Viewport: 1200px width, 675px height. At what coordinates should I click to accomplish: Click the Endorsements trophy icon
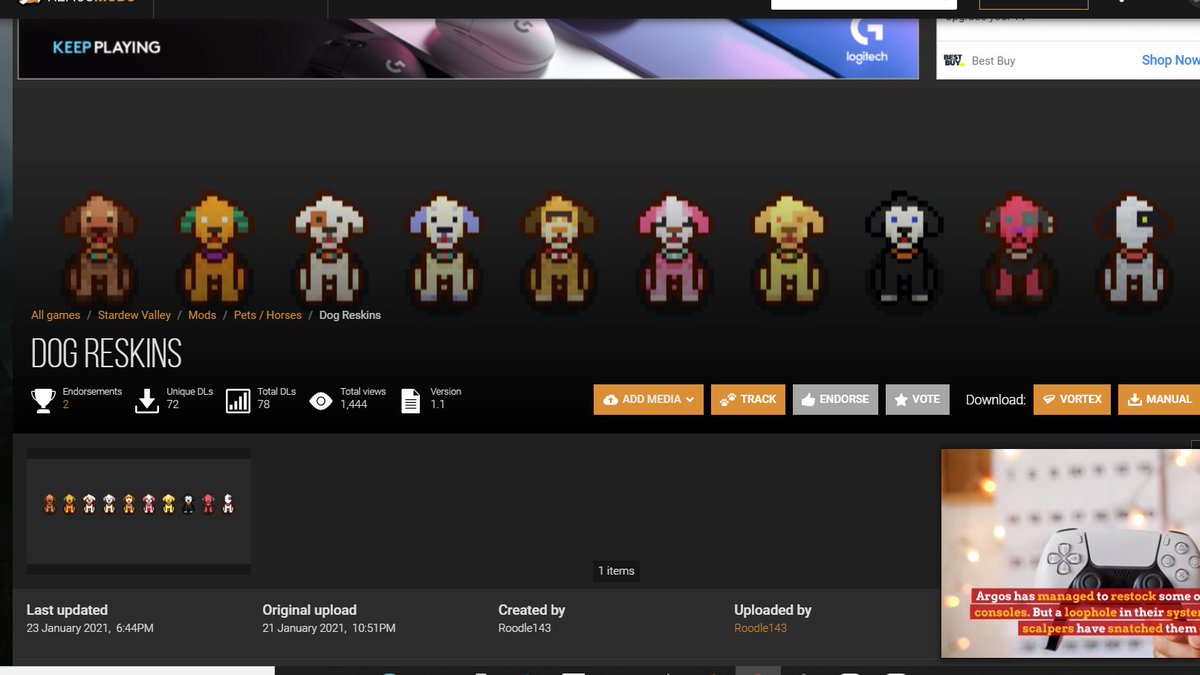(x=43, y=401)
